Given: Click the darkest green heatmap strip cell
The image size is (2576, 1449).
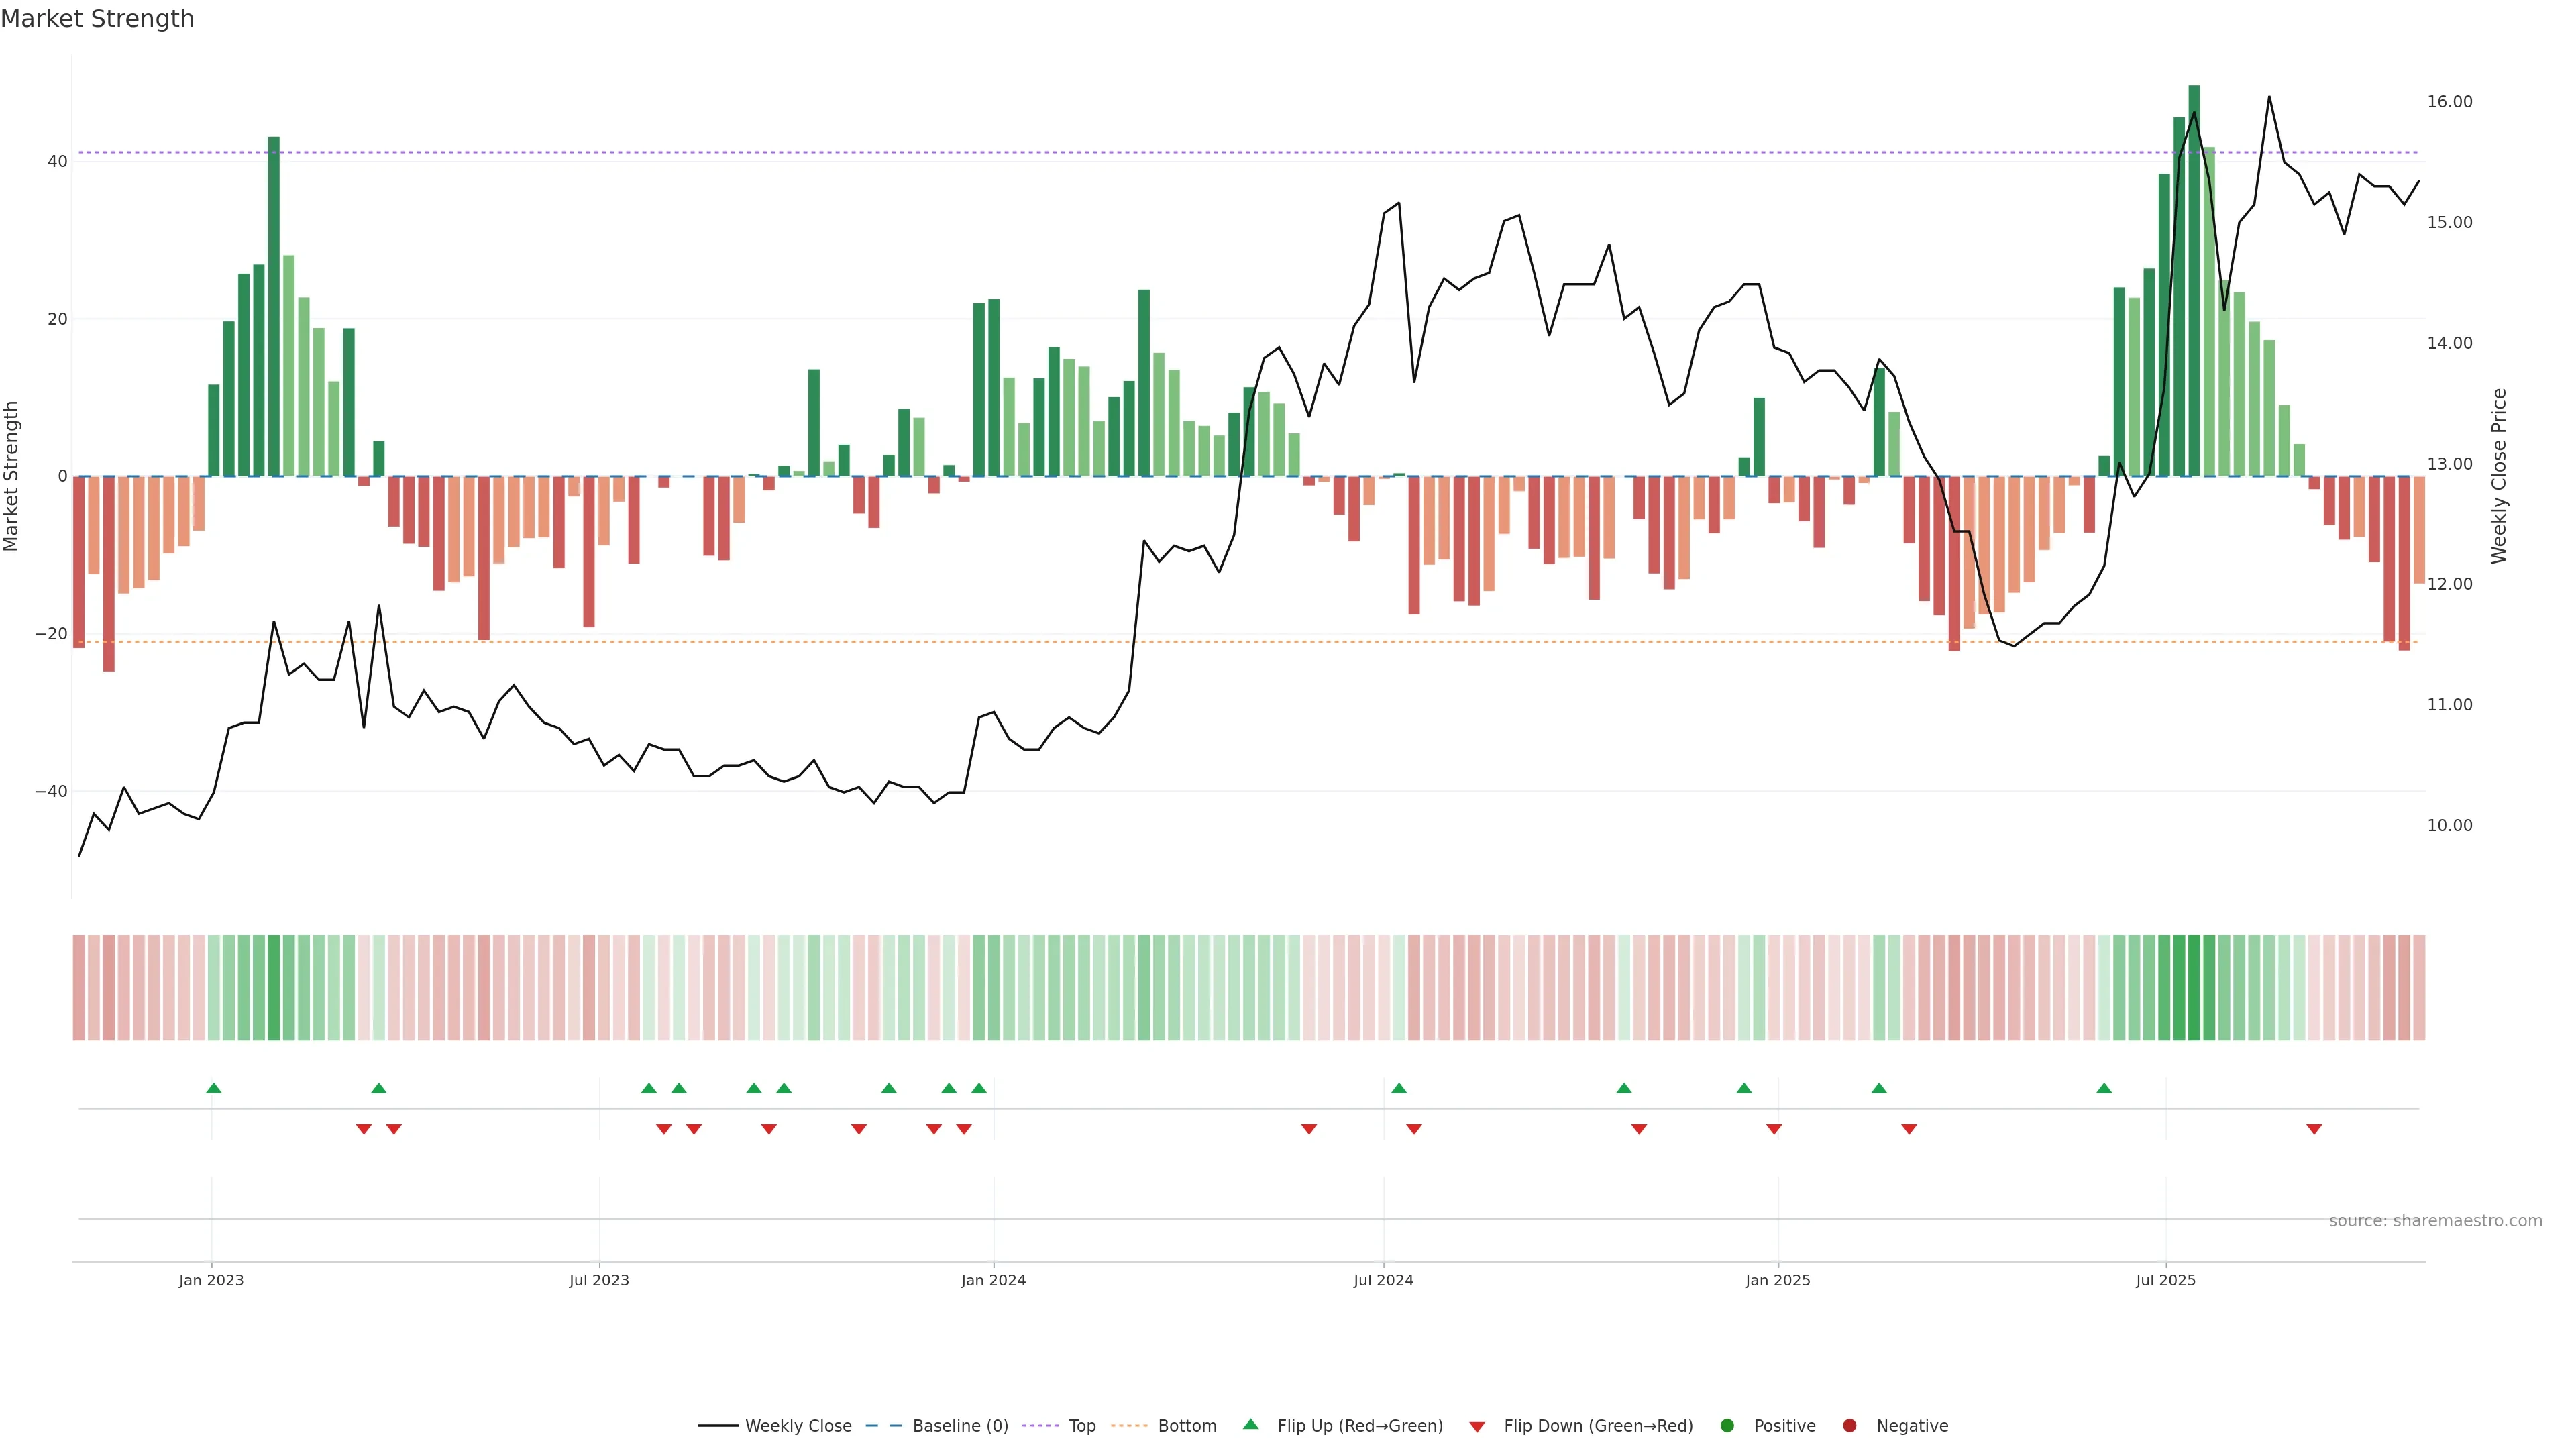Looking at the screenshot, I should (2194, 988).
